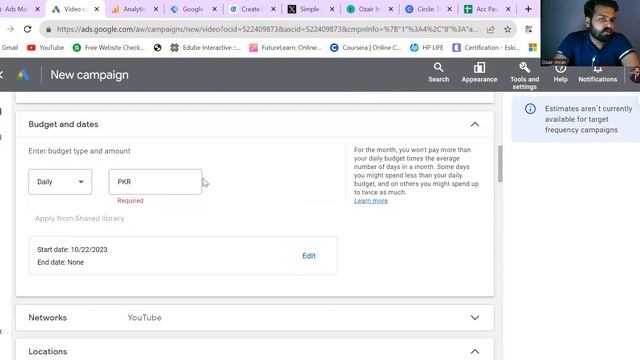Open the Appearance settings icon
This screenshot has width=640, height=360.
coord(479,73)
